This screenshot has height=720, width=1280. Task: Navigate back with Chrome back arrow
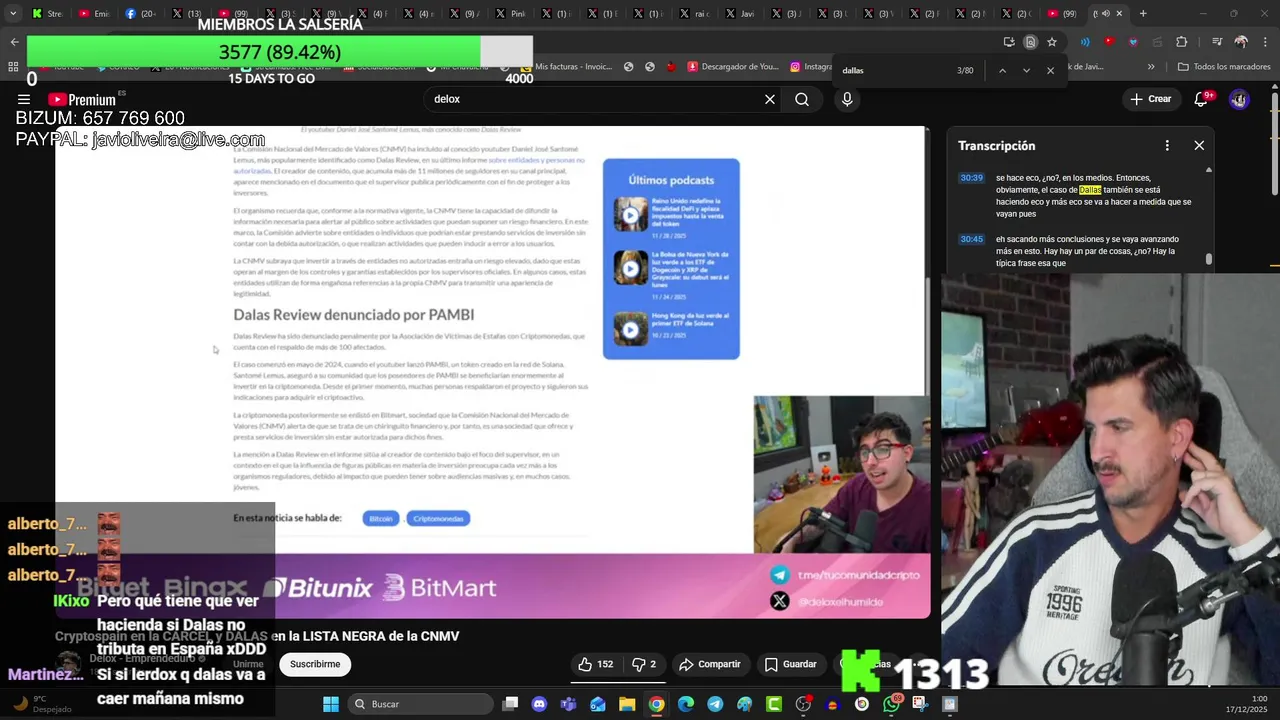pyautogui.click(x=14, y=42)
